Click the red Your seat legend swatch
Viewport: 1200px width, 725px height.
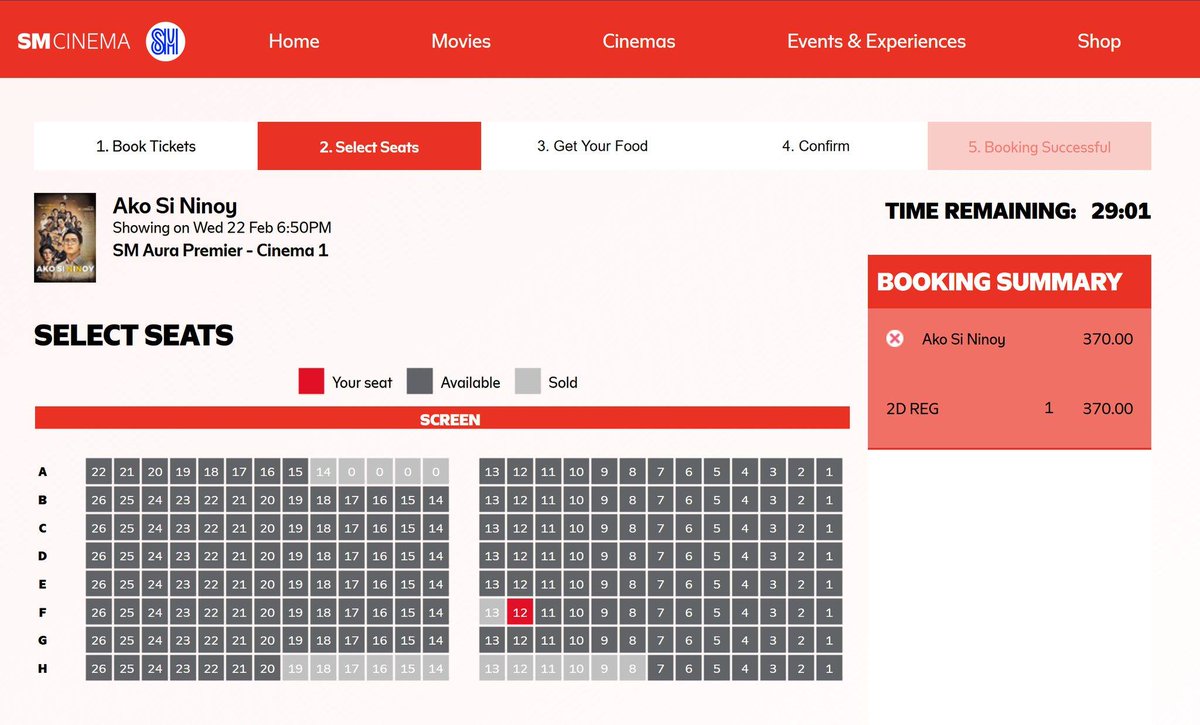coord(311,381)
